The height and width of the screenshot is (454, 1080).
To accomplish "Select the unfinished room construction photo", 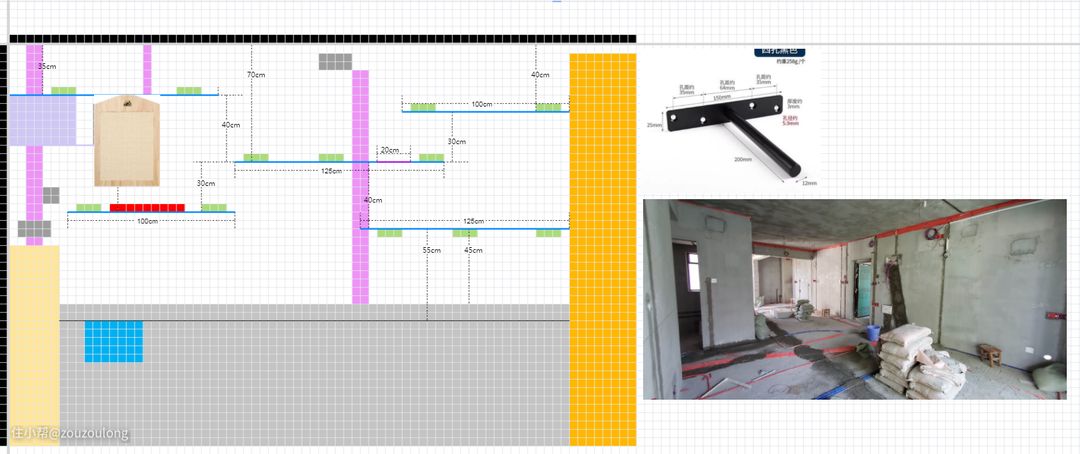I will pos(854,299).
